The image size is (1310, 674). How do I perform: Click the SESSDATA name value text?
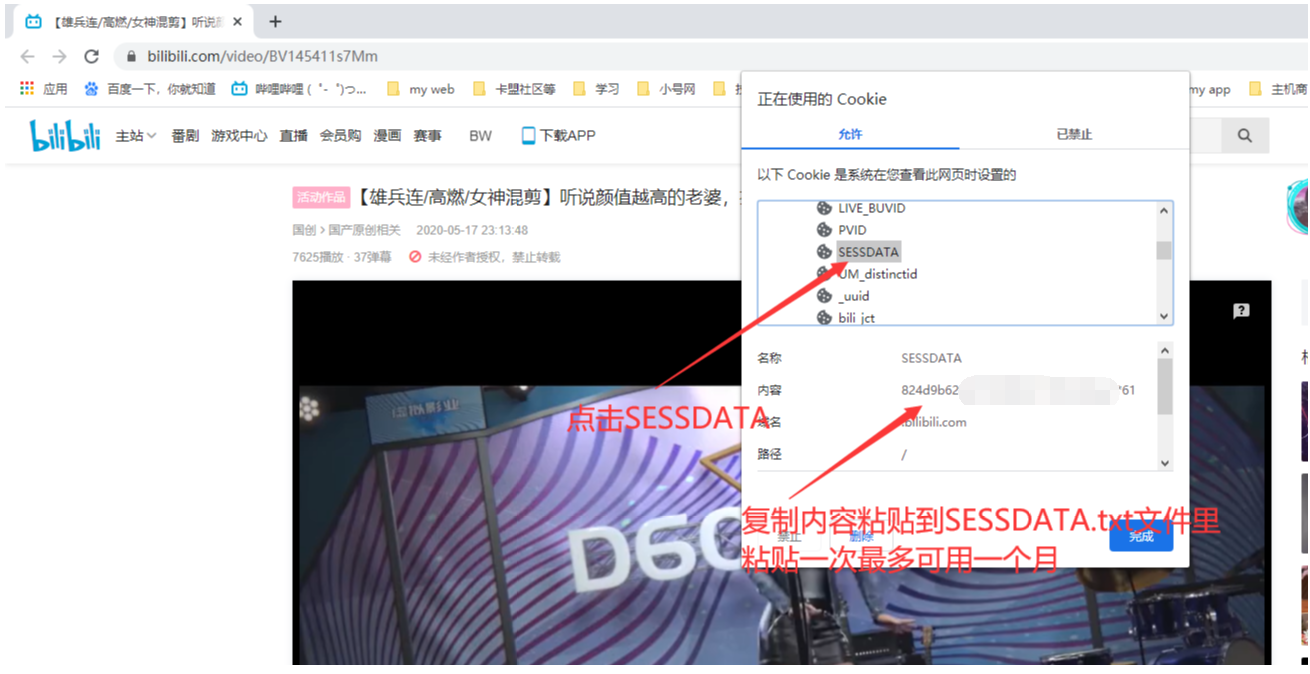pos(931,358)
